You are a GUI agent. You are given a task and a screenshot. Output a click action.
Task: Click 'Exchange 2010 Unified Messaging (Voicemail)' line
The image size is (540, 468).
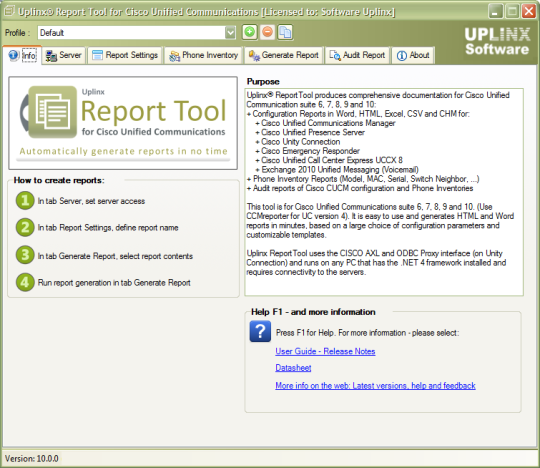340,169
